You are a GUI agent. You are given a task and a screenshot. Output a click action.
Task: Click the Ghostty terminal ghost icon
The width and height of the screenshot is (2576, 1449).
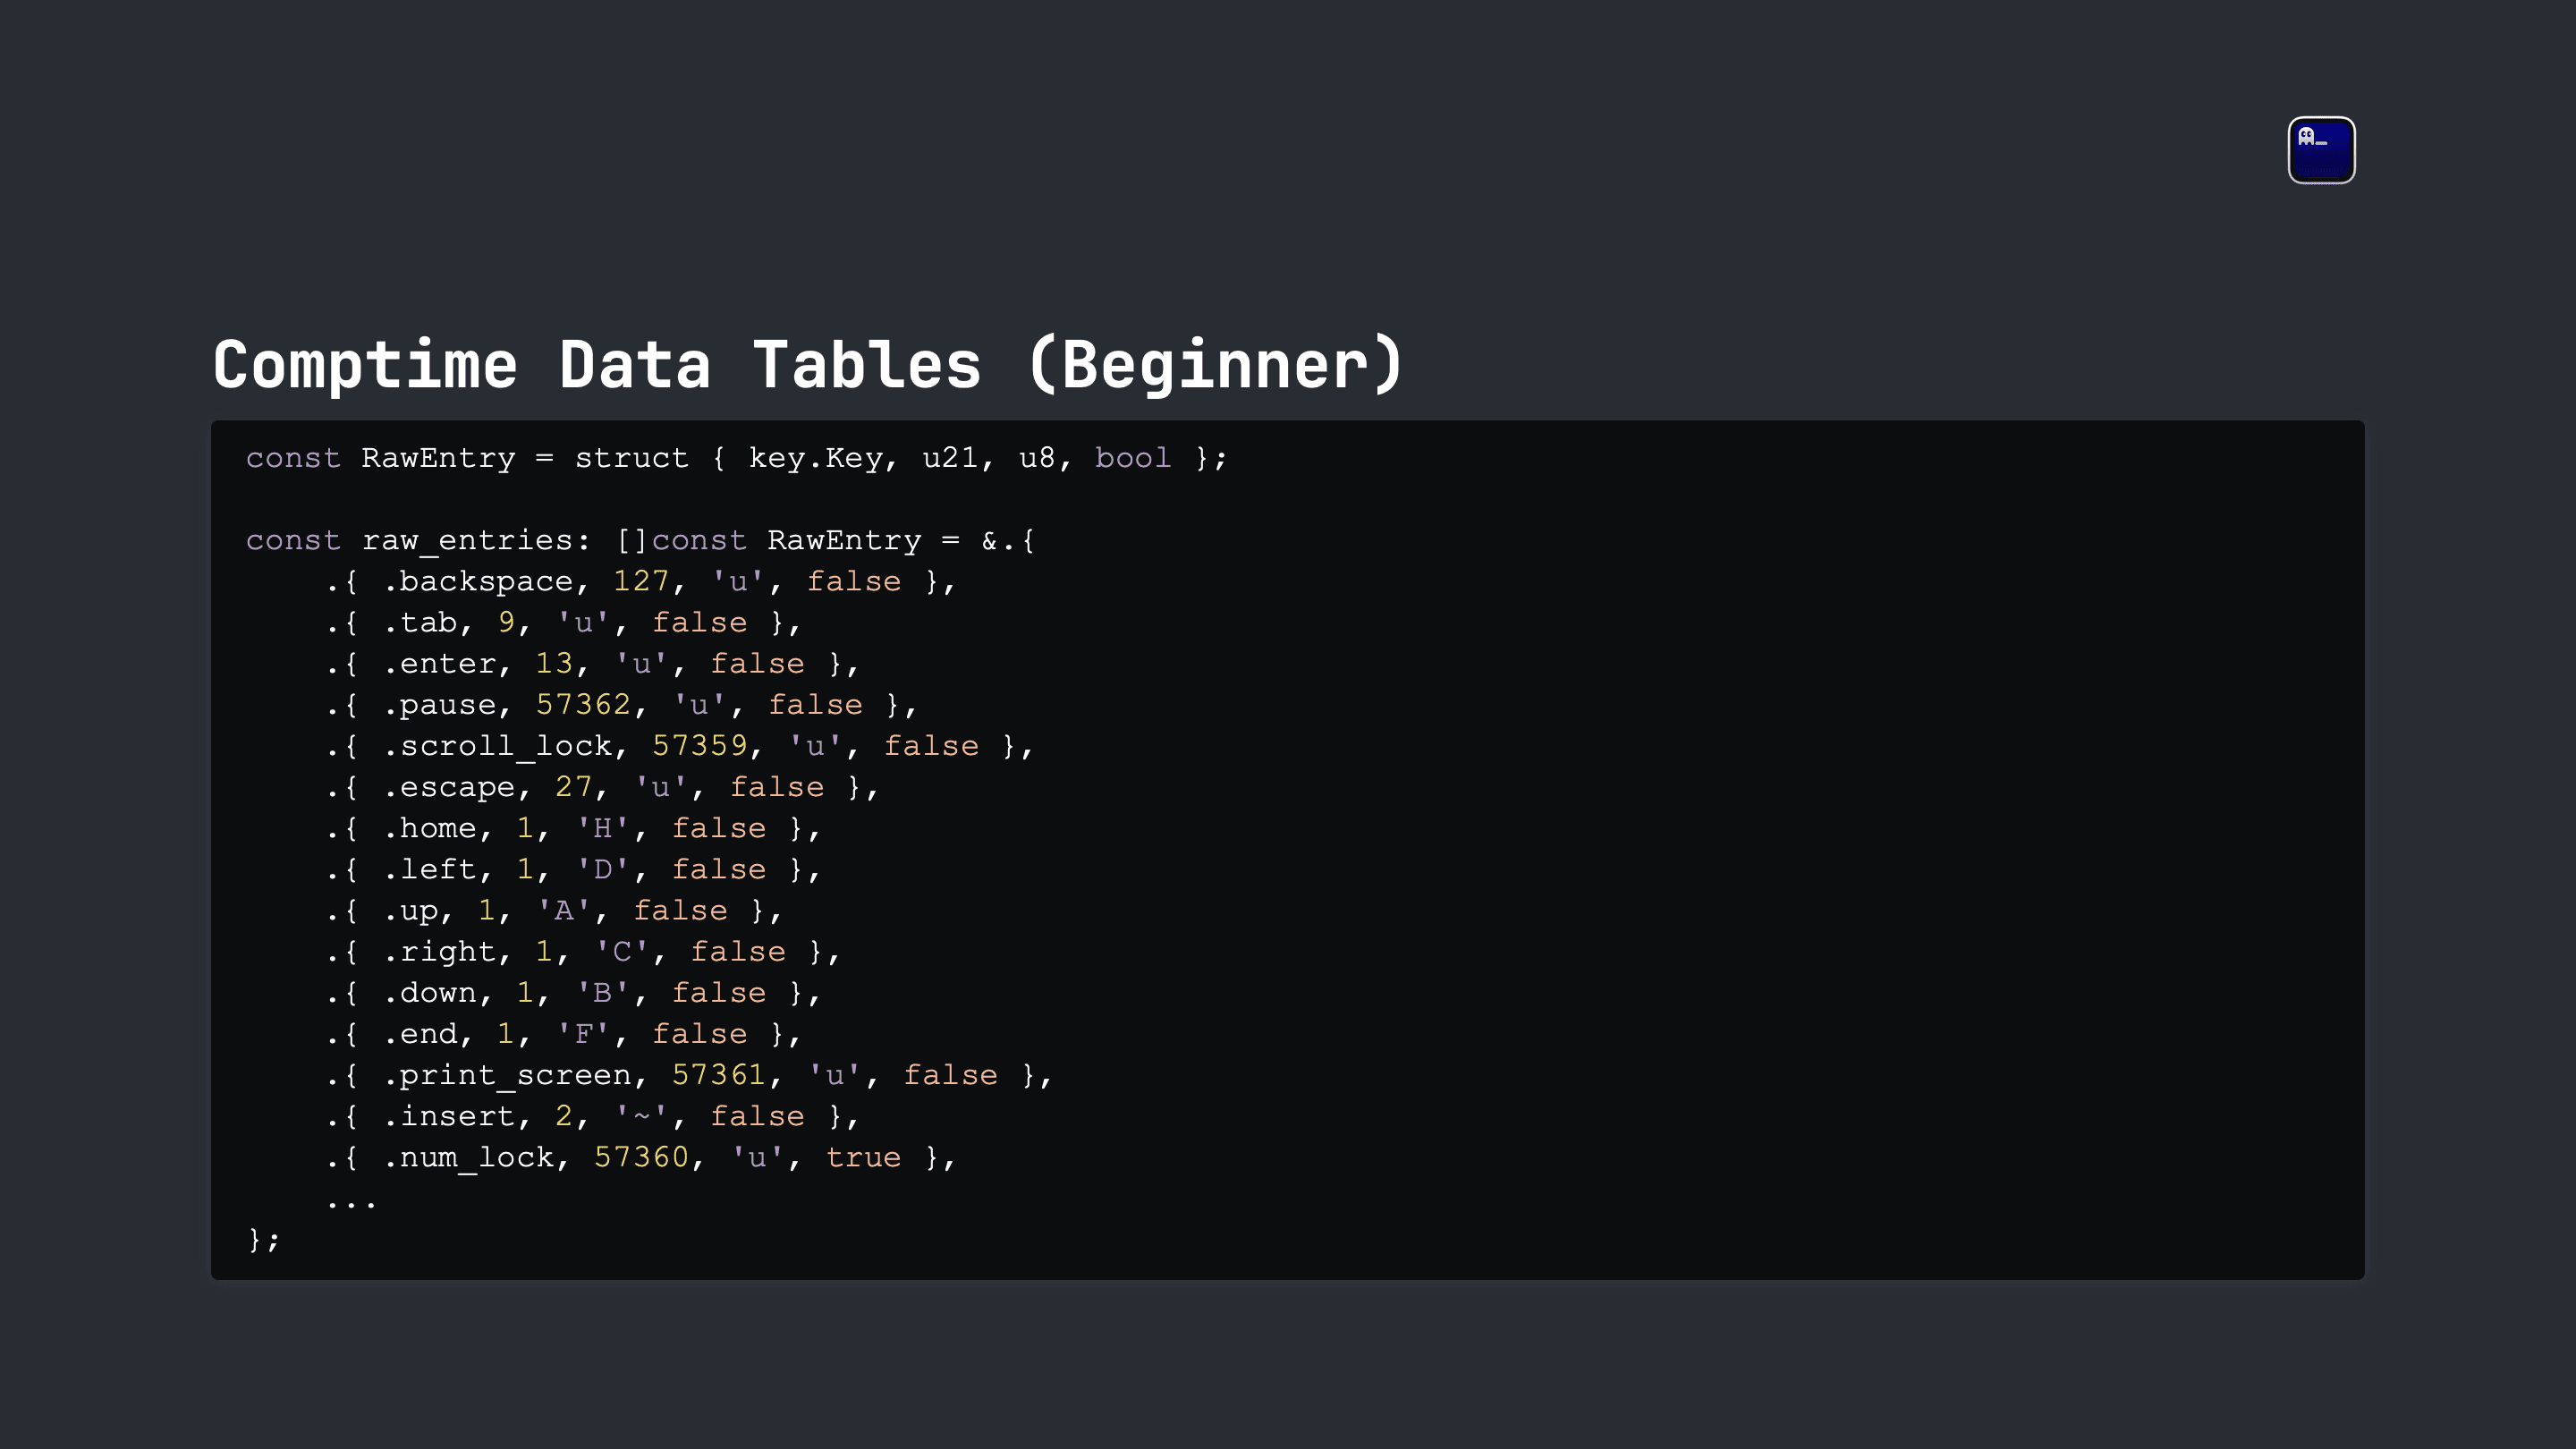[x=2321, y=150]
